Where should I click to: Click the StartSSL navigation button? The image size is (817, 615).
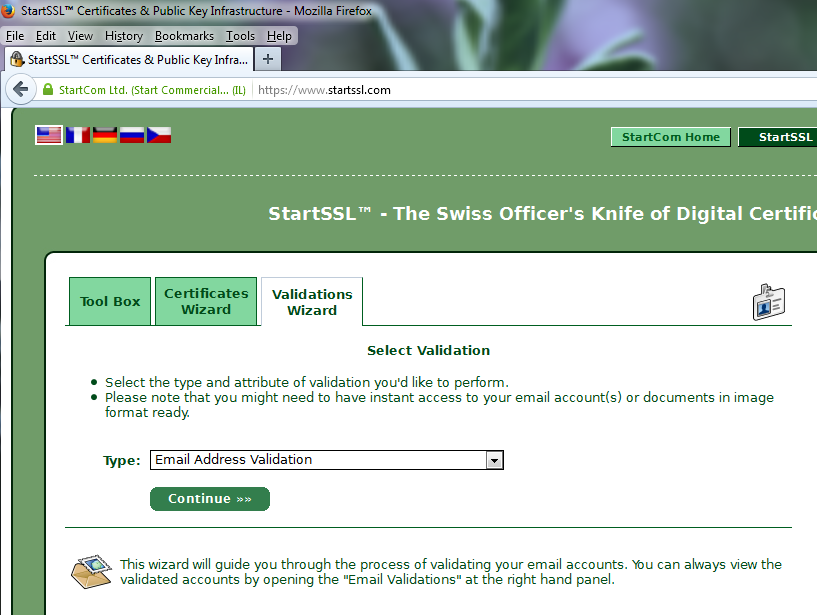coord(777,137)
